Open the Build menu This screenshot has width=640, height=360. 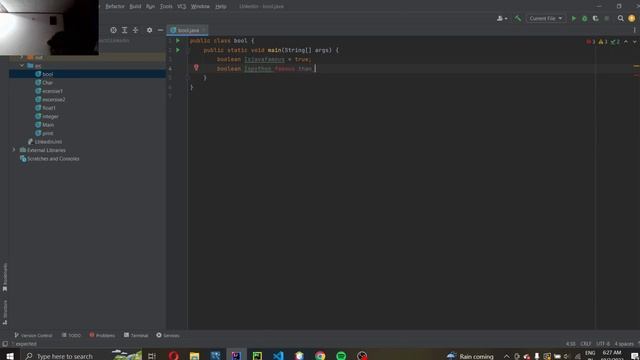[135, 7]
